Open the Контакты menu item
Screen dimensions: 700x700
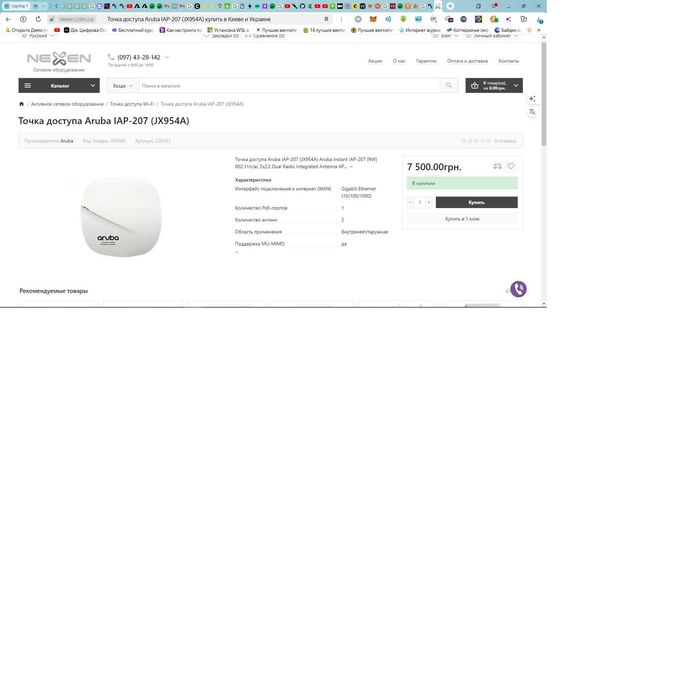508,61
